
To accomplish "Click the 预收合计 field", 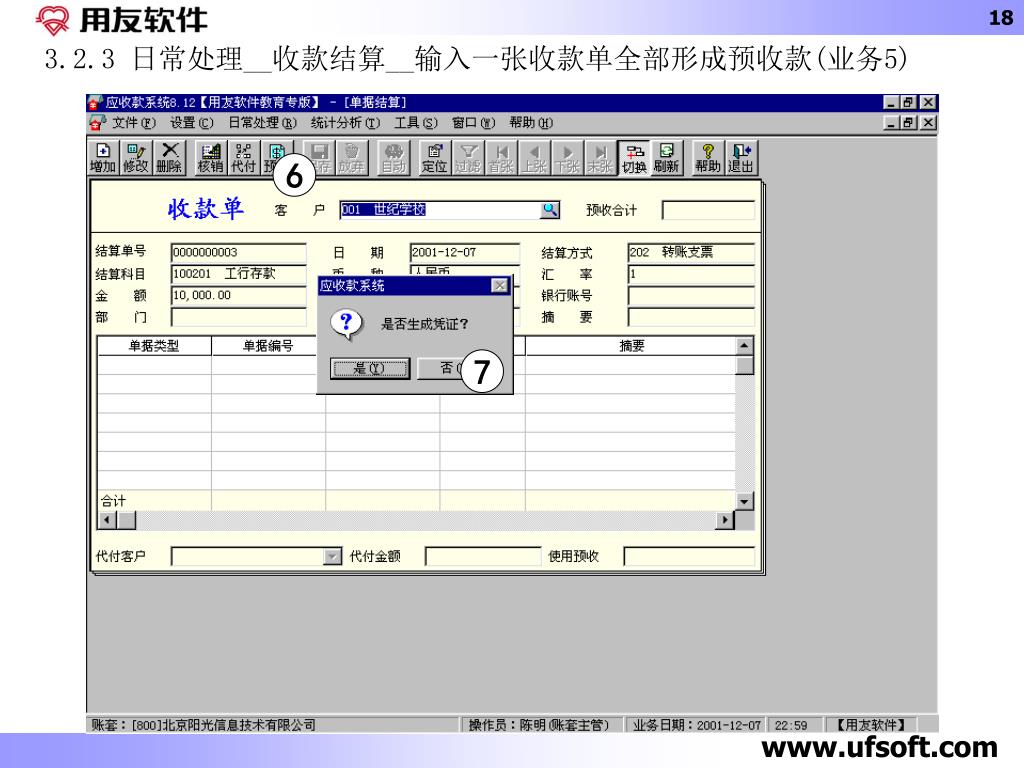I will point(708,210).
